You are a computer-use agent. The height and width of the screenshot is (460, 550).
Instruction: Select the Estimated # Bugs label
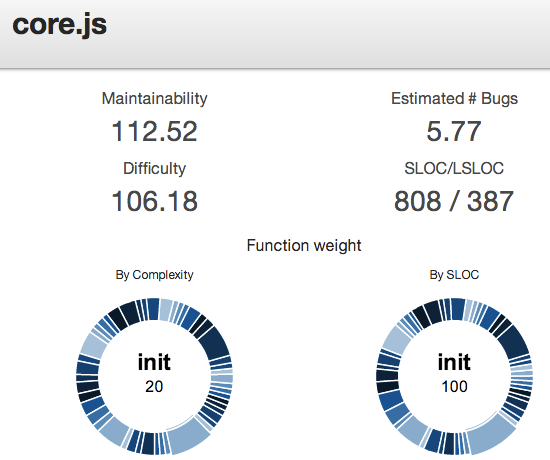454,99
